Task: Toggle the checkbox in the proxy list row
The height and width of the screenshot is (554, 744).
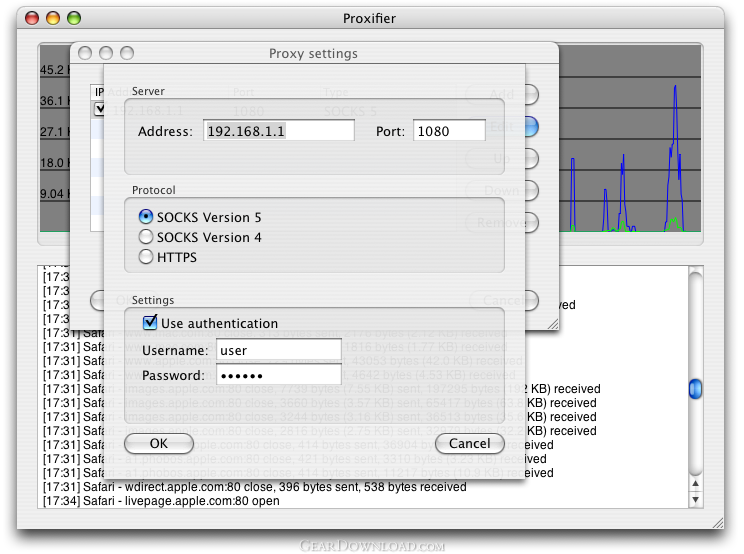Action: [99, 109]
